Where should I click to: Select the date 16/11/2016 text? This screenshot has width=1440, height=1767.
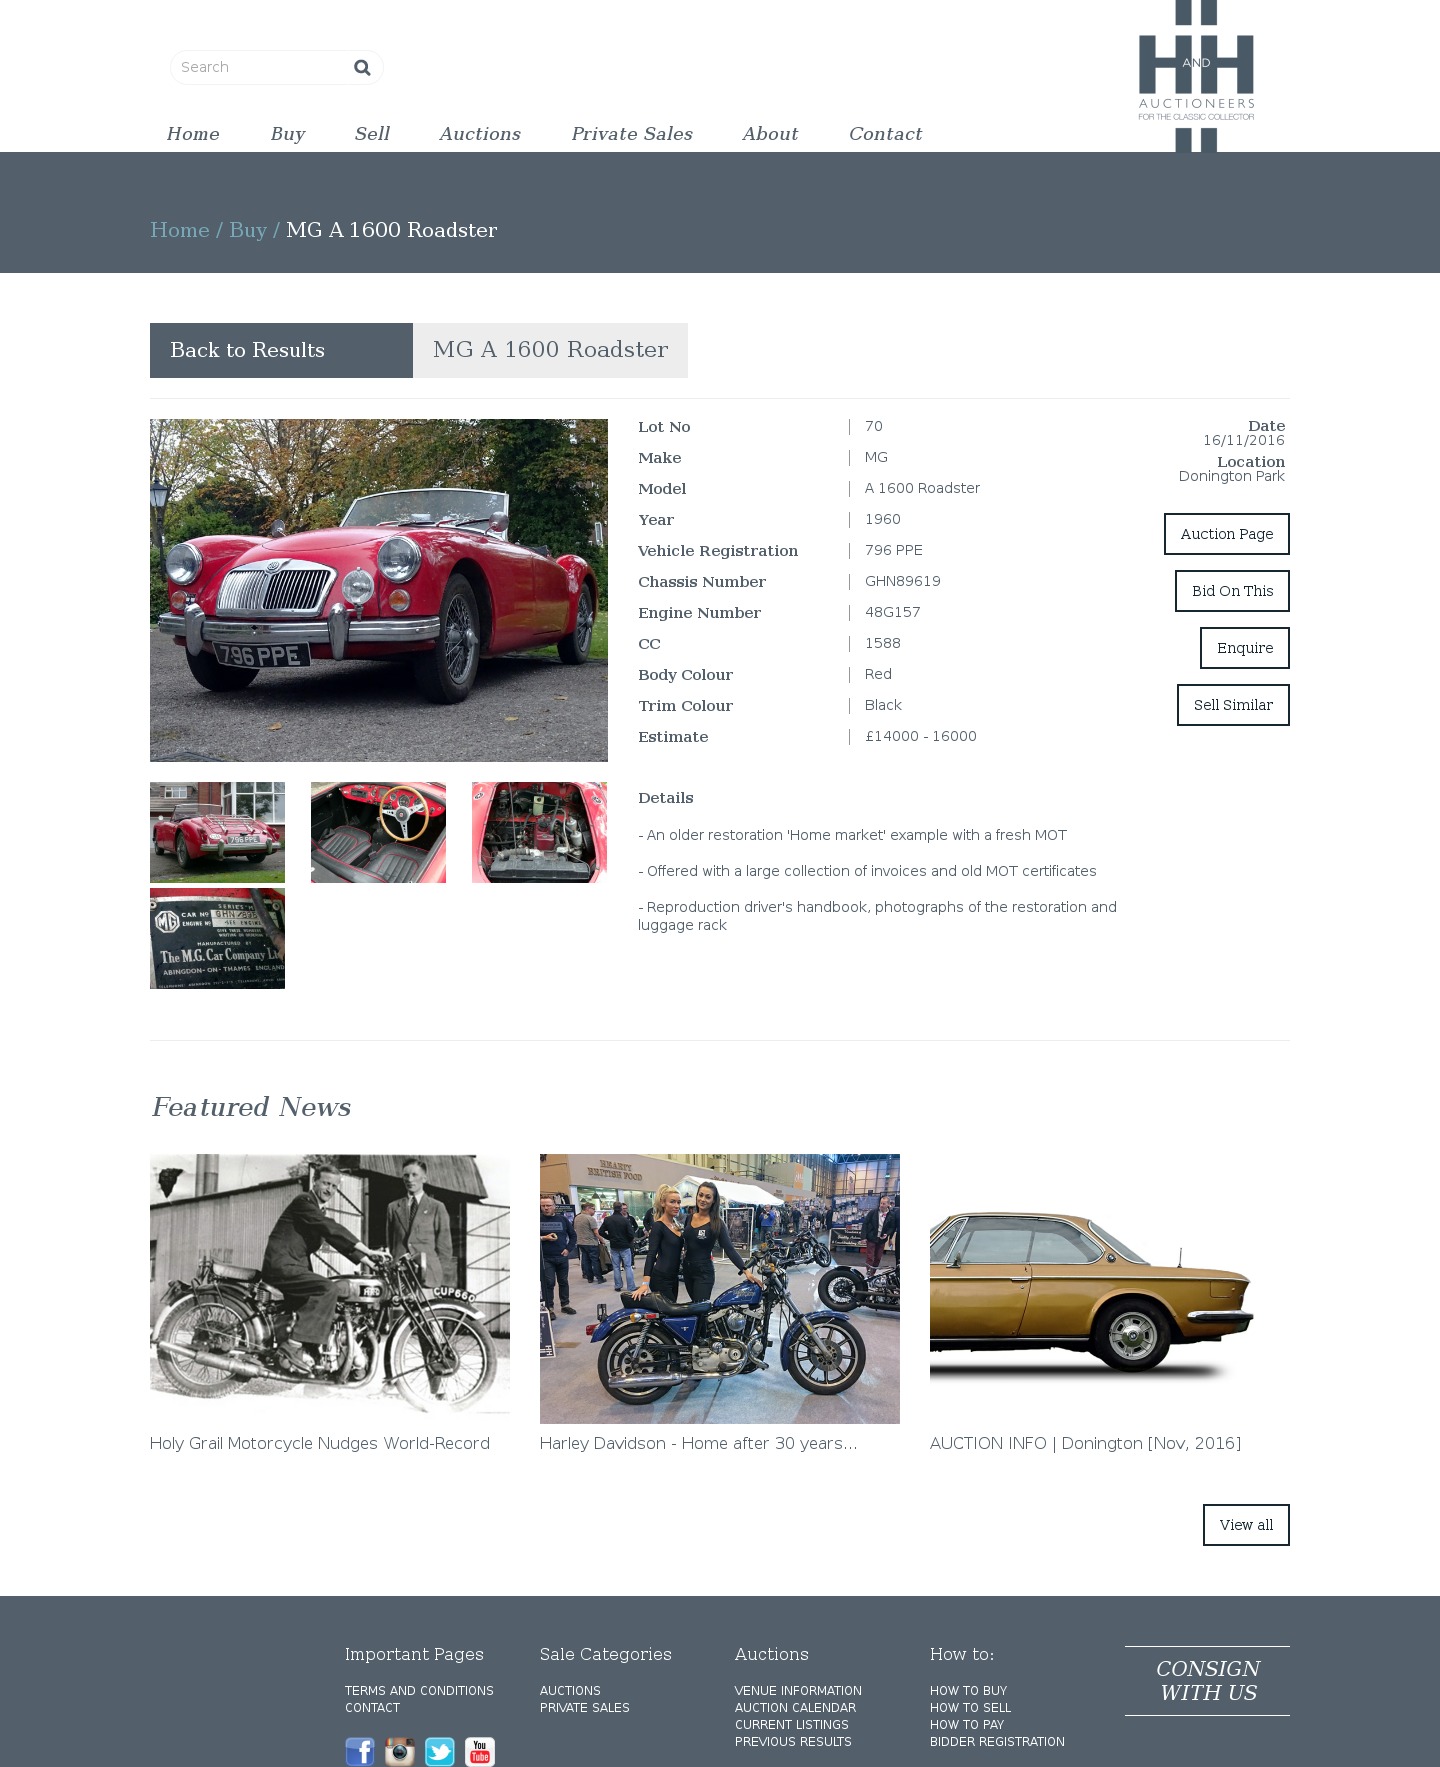click(1243, 440)
